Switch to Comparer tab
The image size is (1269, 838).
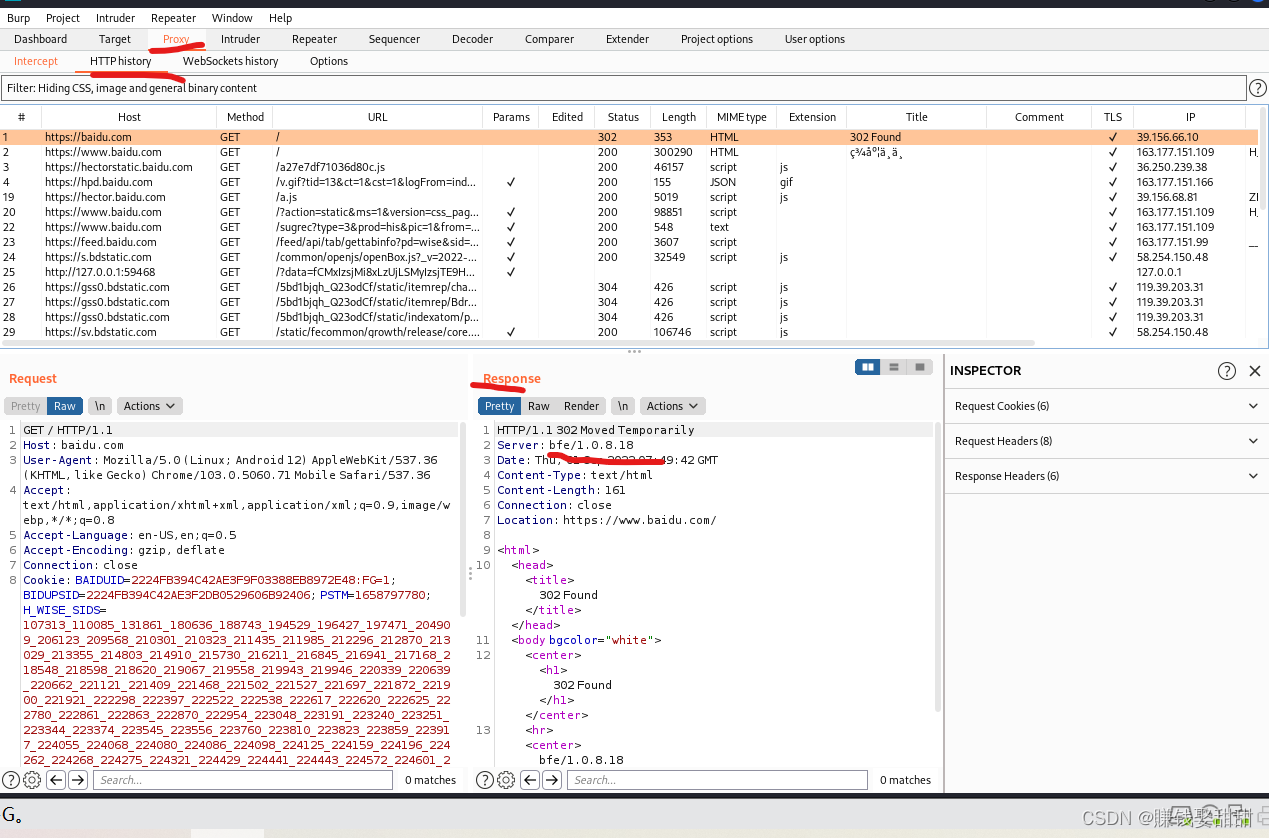coord(550,39)
